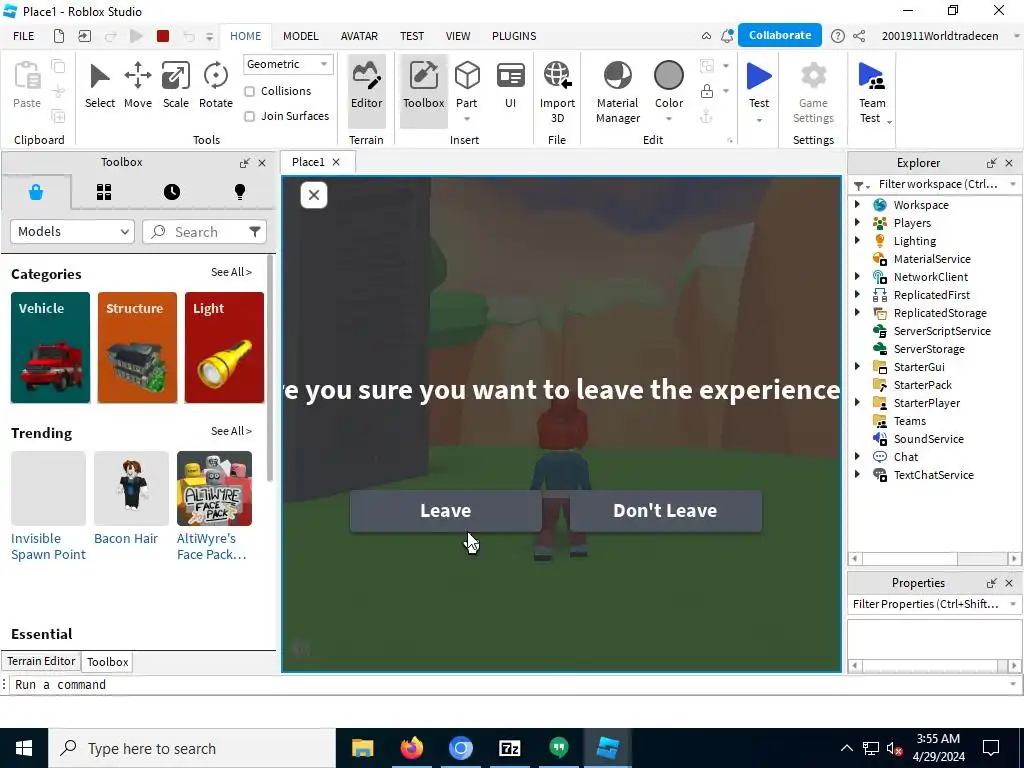Switch to the PLUGINS ribbon tab

(514, 36)
